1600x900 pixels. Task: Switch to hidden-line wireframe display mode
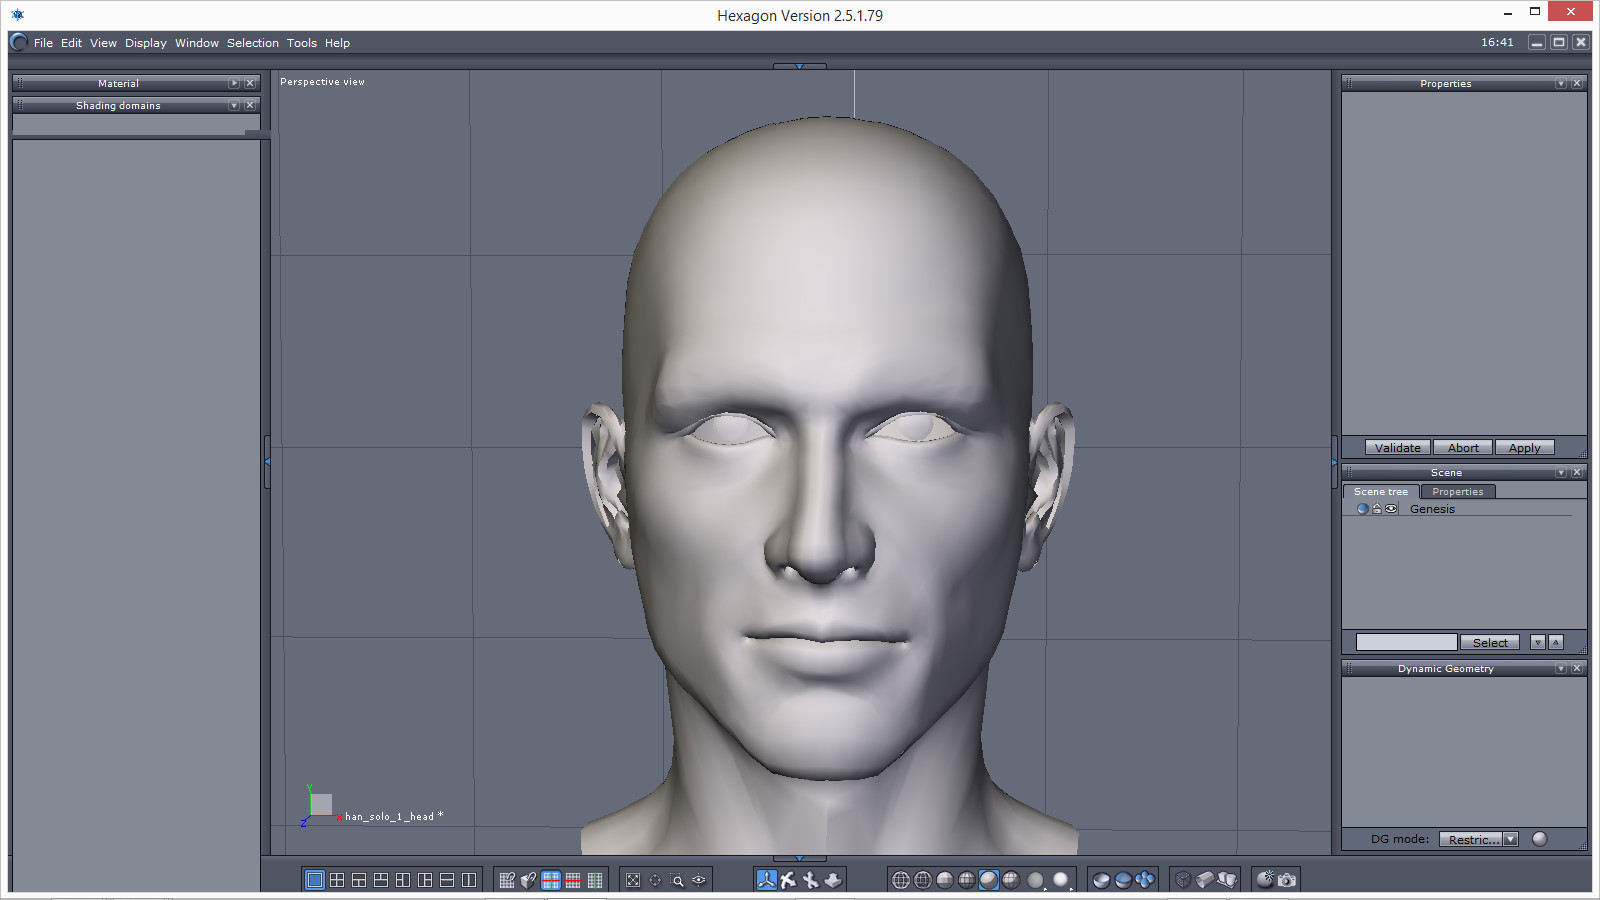click(x=923, y=880)
